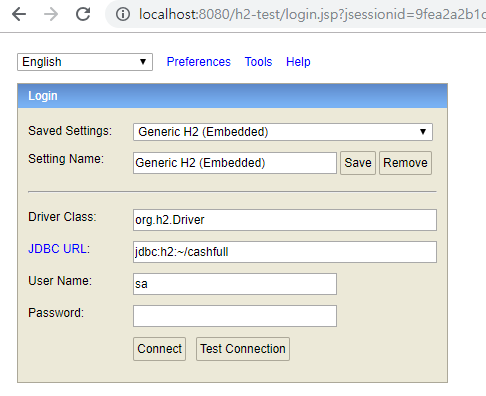The image size is (486, 396).
Task: Save the current setting
Action: point(358,163)
